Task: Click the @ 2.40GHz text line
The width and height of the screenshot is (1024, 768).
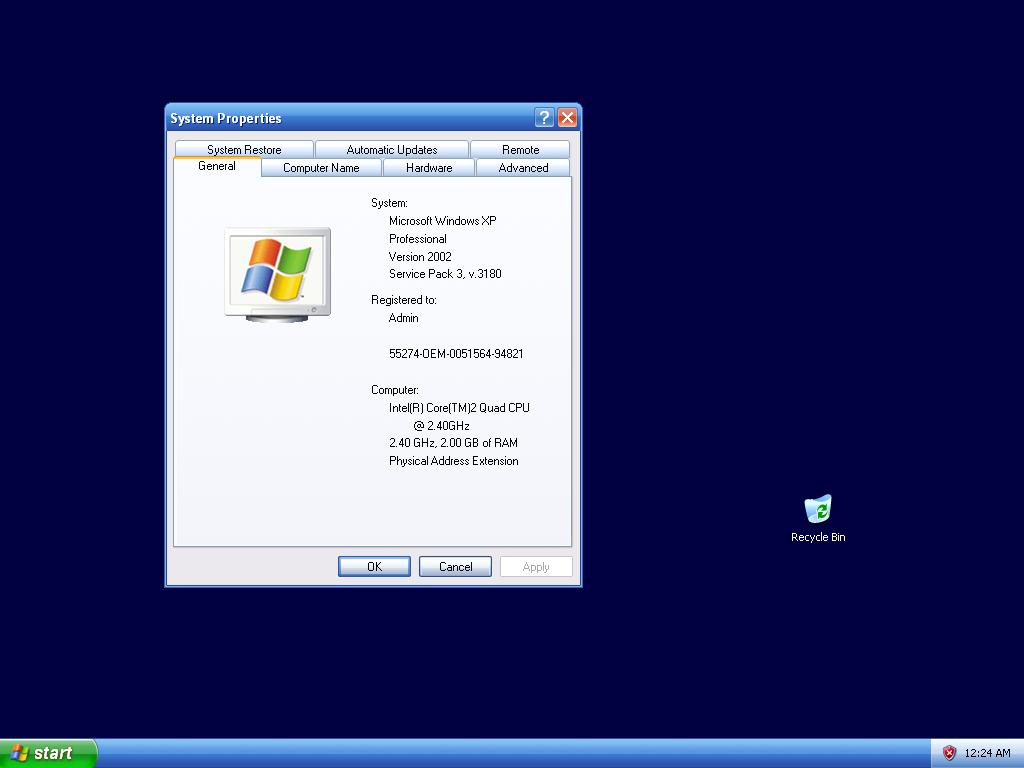Action: click(x=441, y=426)
